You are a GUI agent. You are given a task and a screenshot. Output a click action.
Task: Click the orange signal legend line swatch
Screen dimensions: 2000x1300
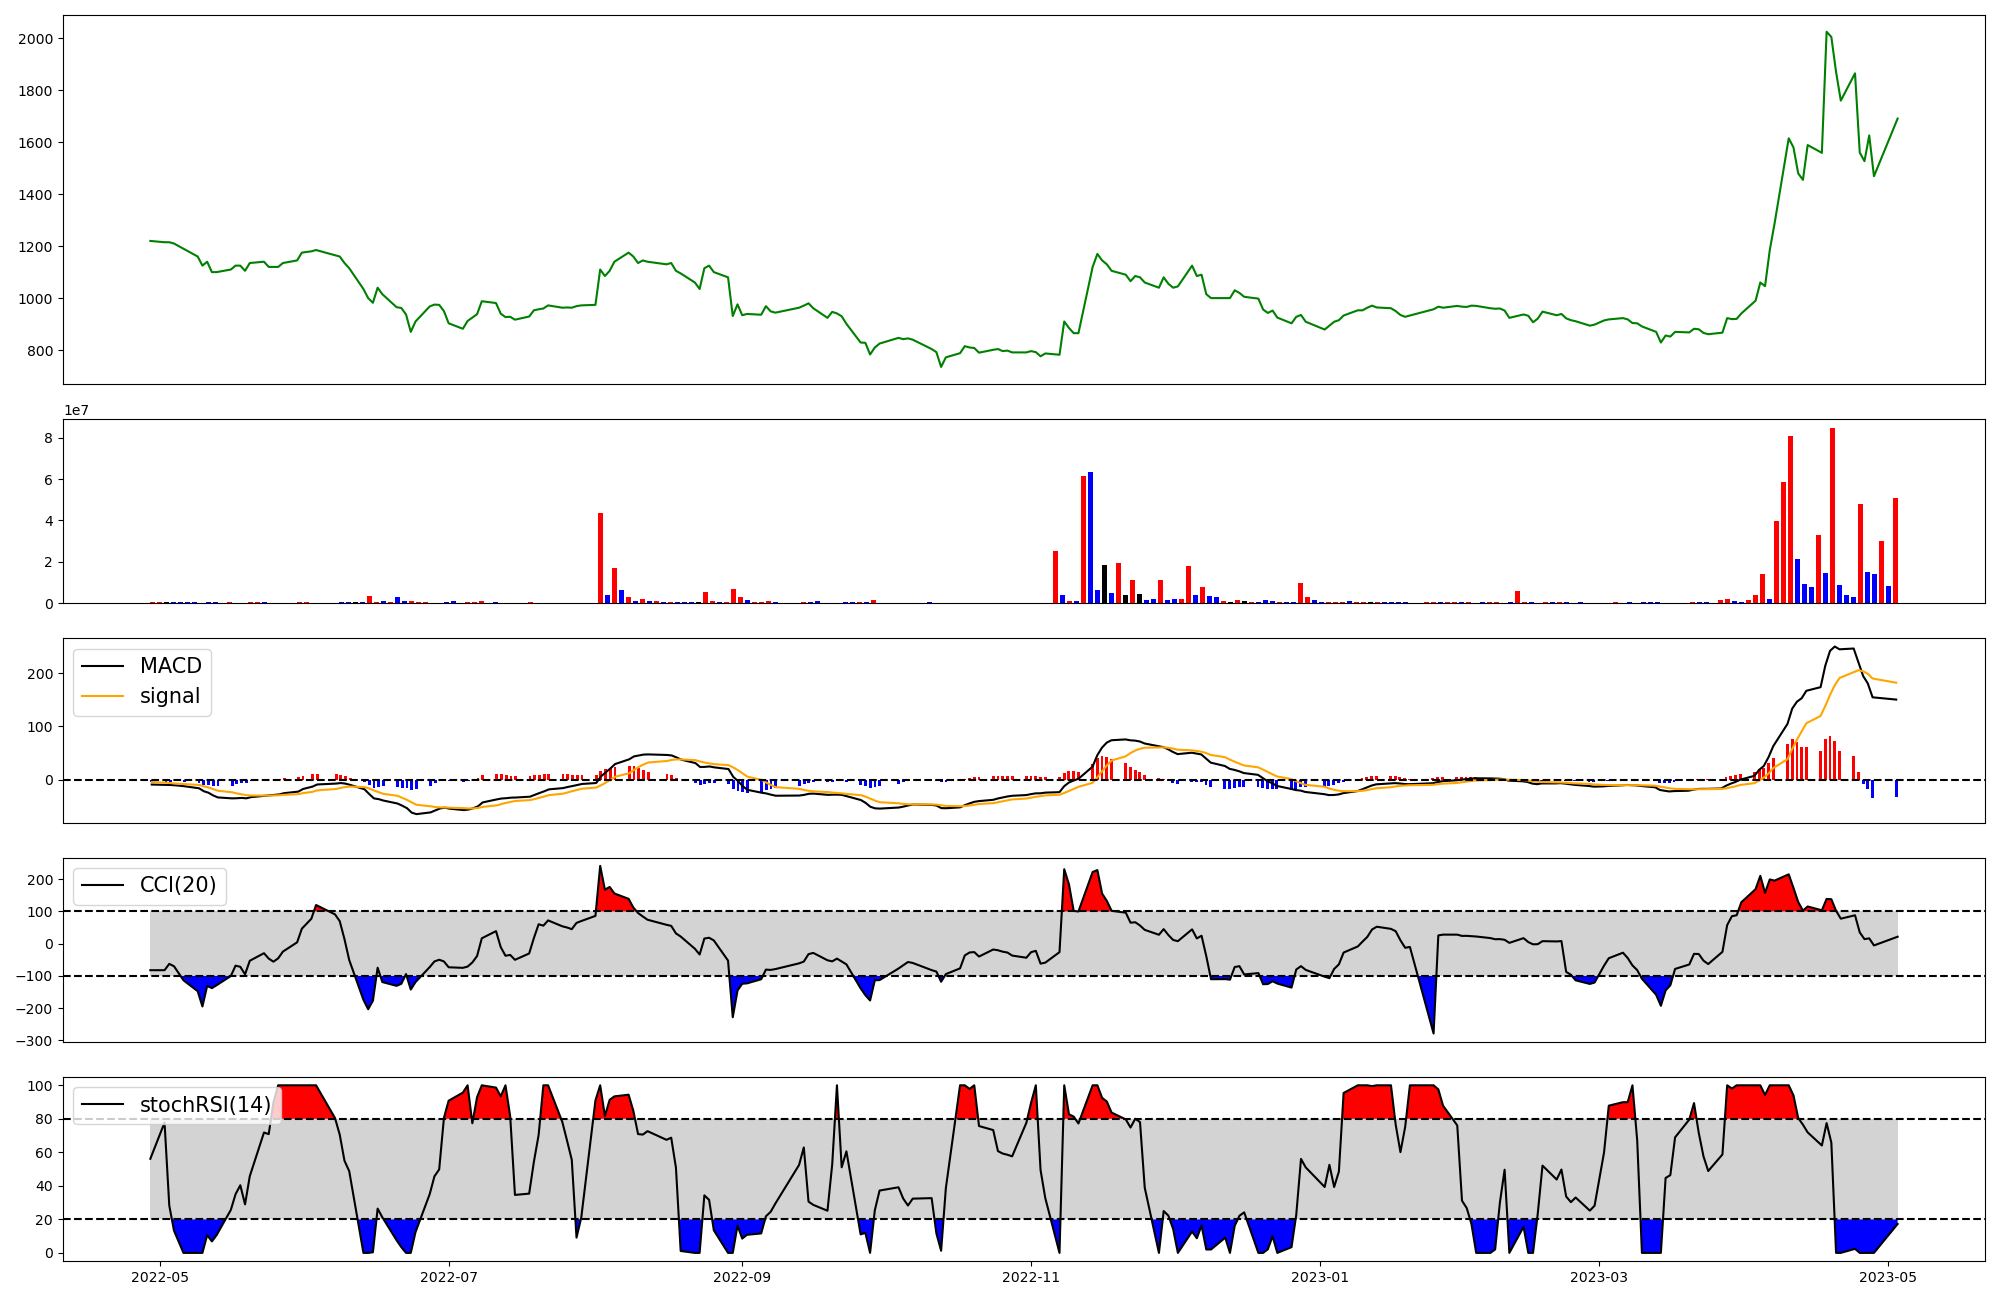(102, 696)
